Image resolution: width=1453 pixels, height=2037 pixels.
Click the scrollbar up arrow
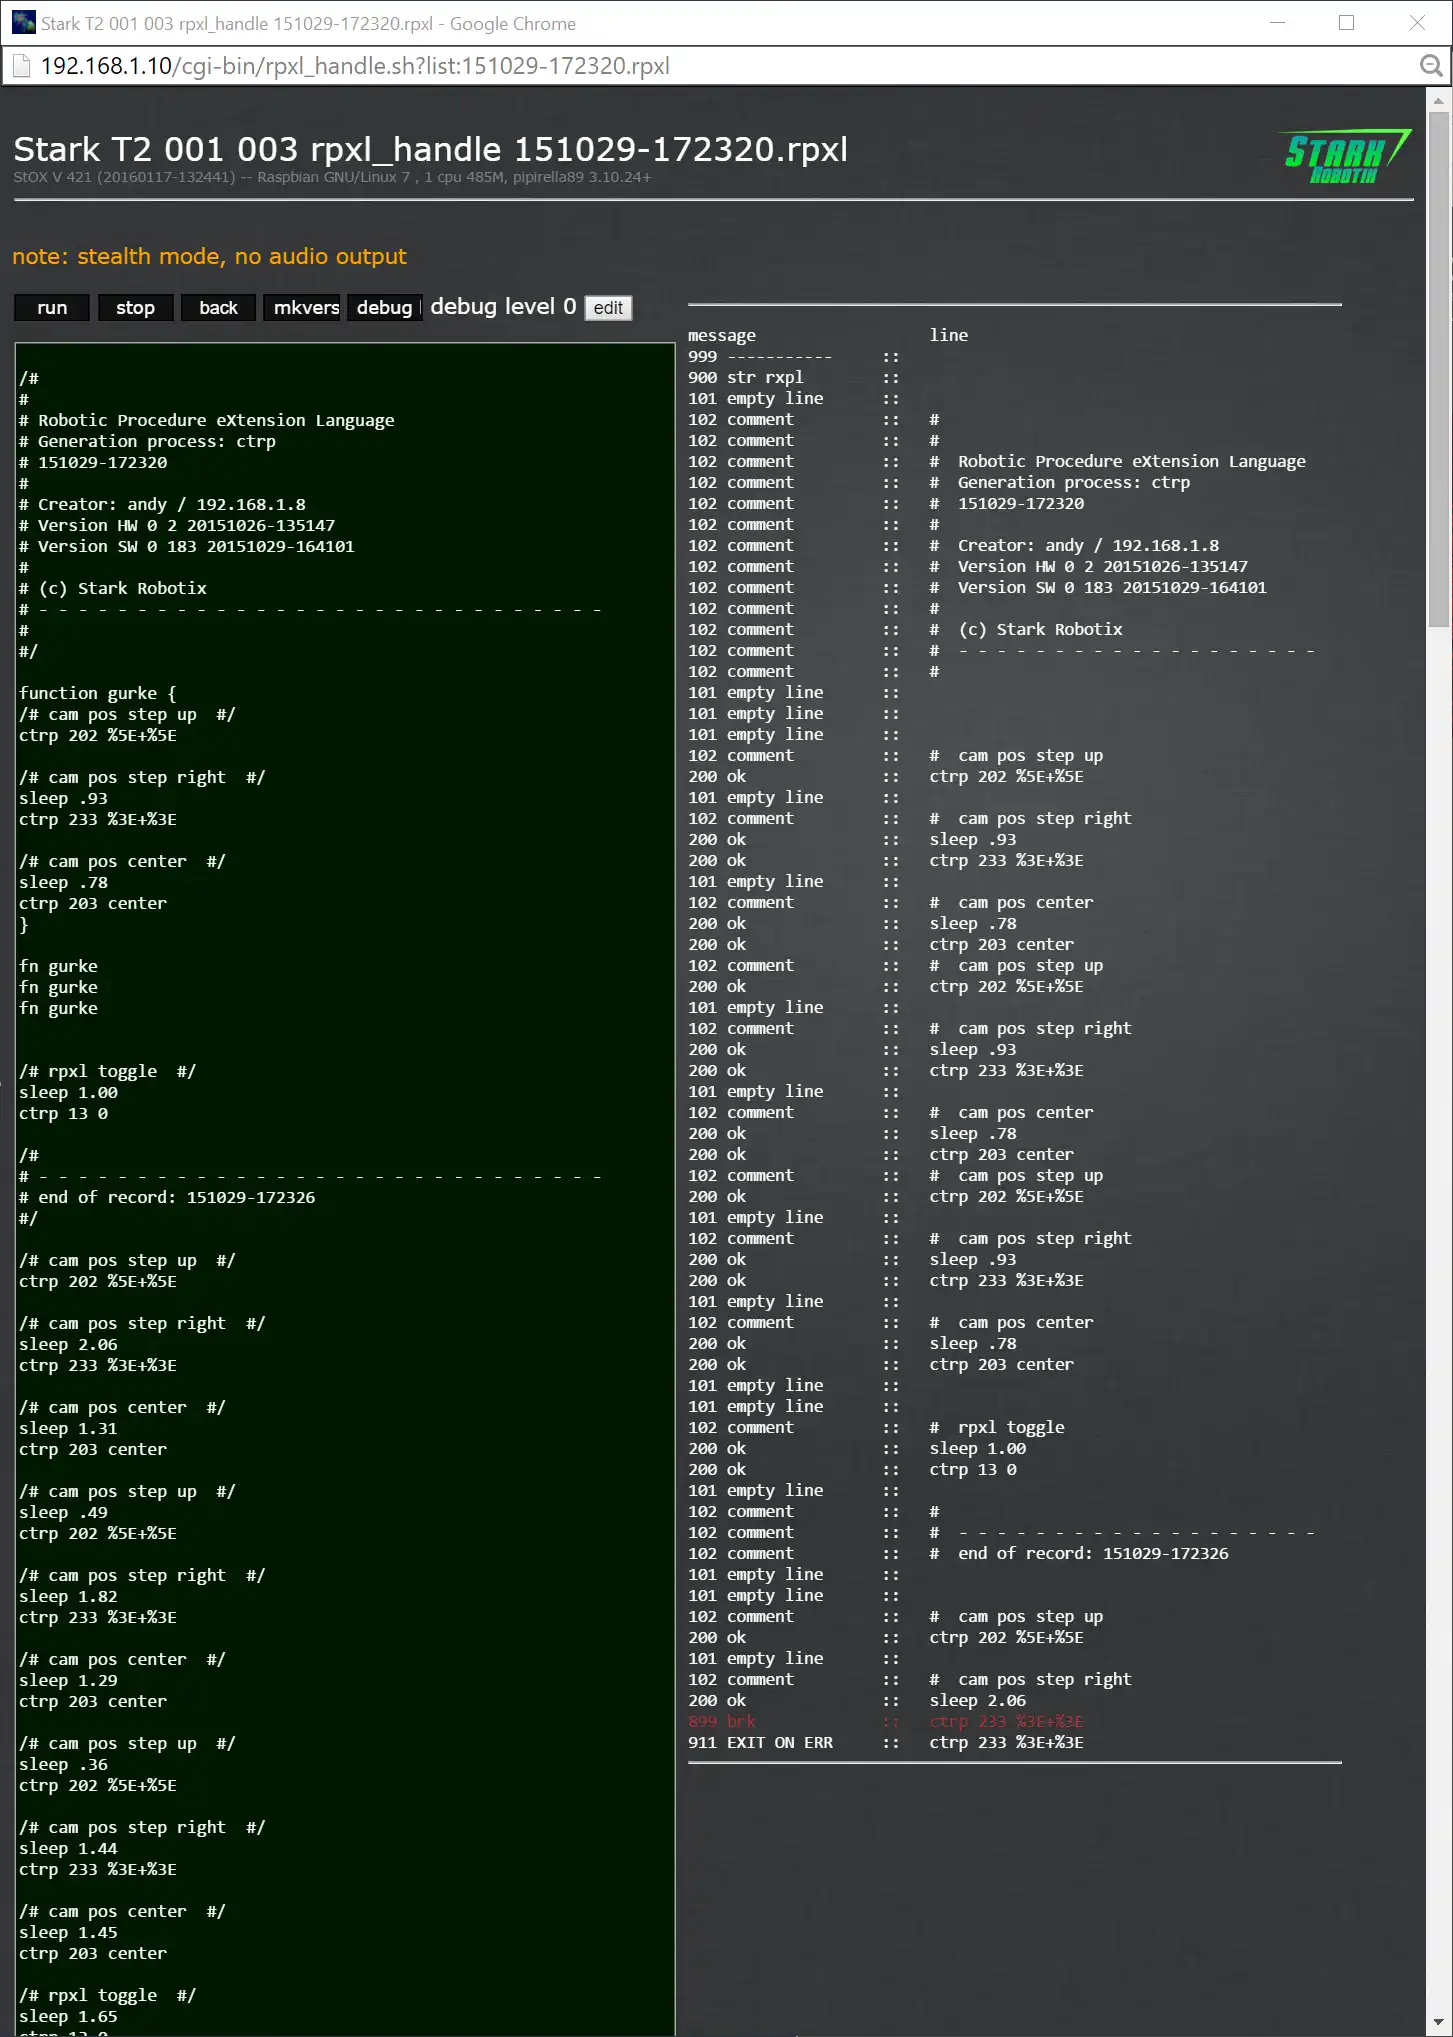pyautogui.click(x=1438, y=101)
